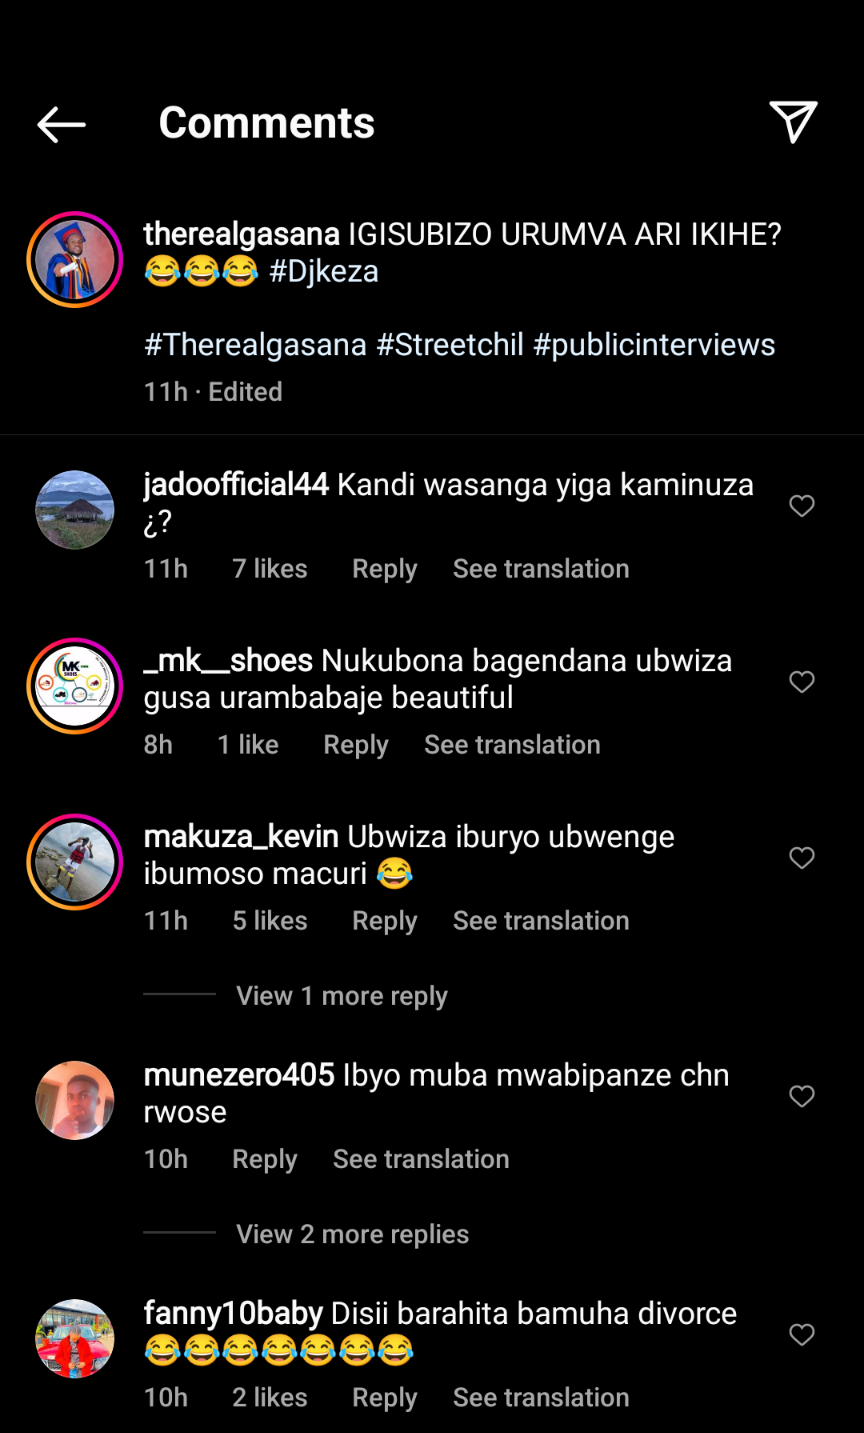Like munezero405's comment heart
The width and height of the screenshot is (864, 1433).
[802, 1097]
